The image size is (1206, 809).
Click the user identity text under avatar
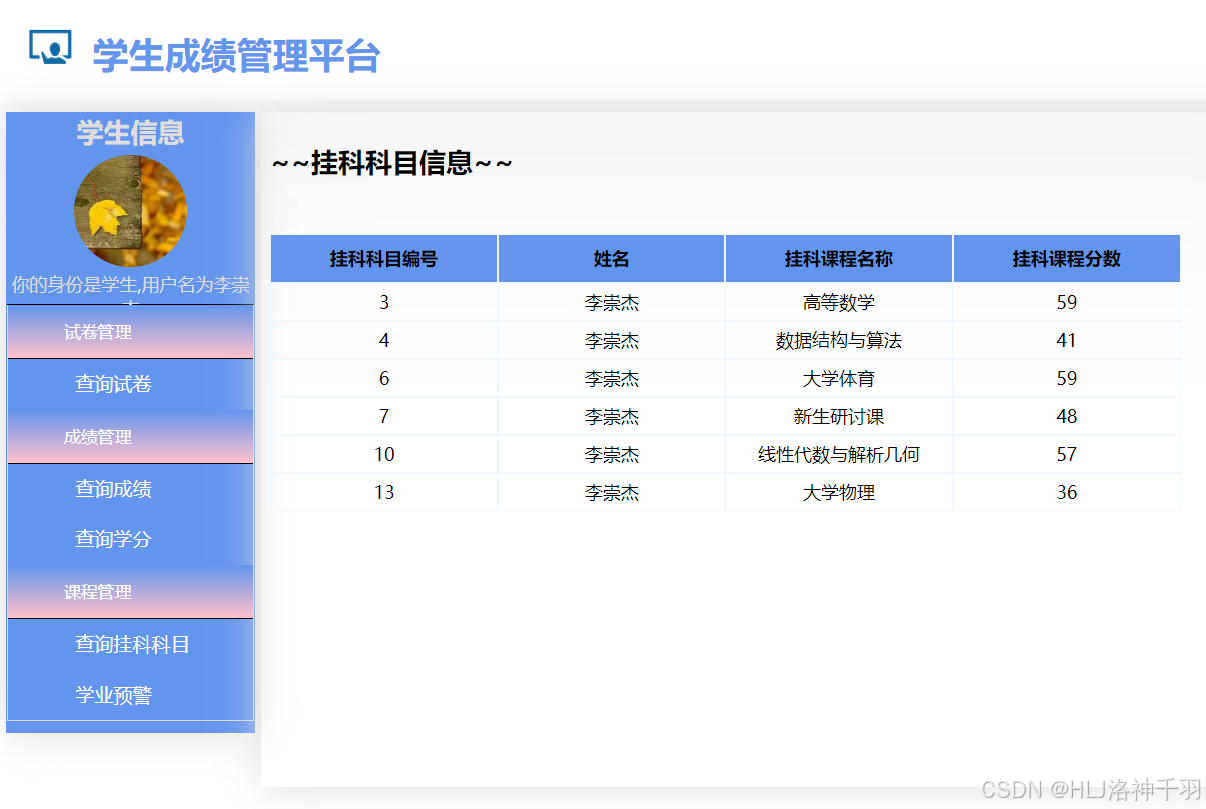[x=130, y=288]
